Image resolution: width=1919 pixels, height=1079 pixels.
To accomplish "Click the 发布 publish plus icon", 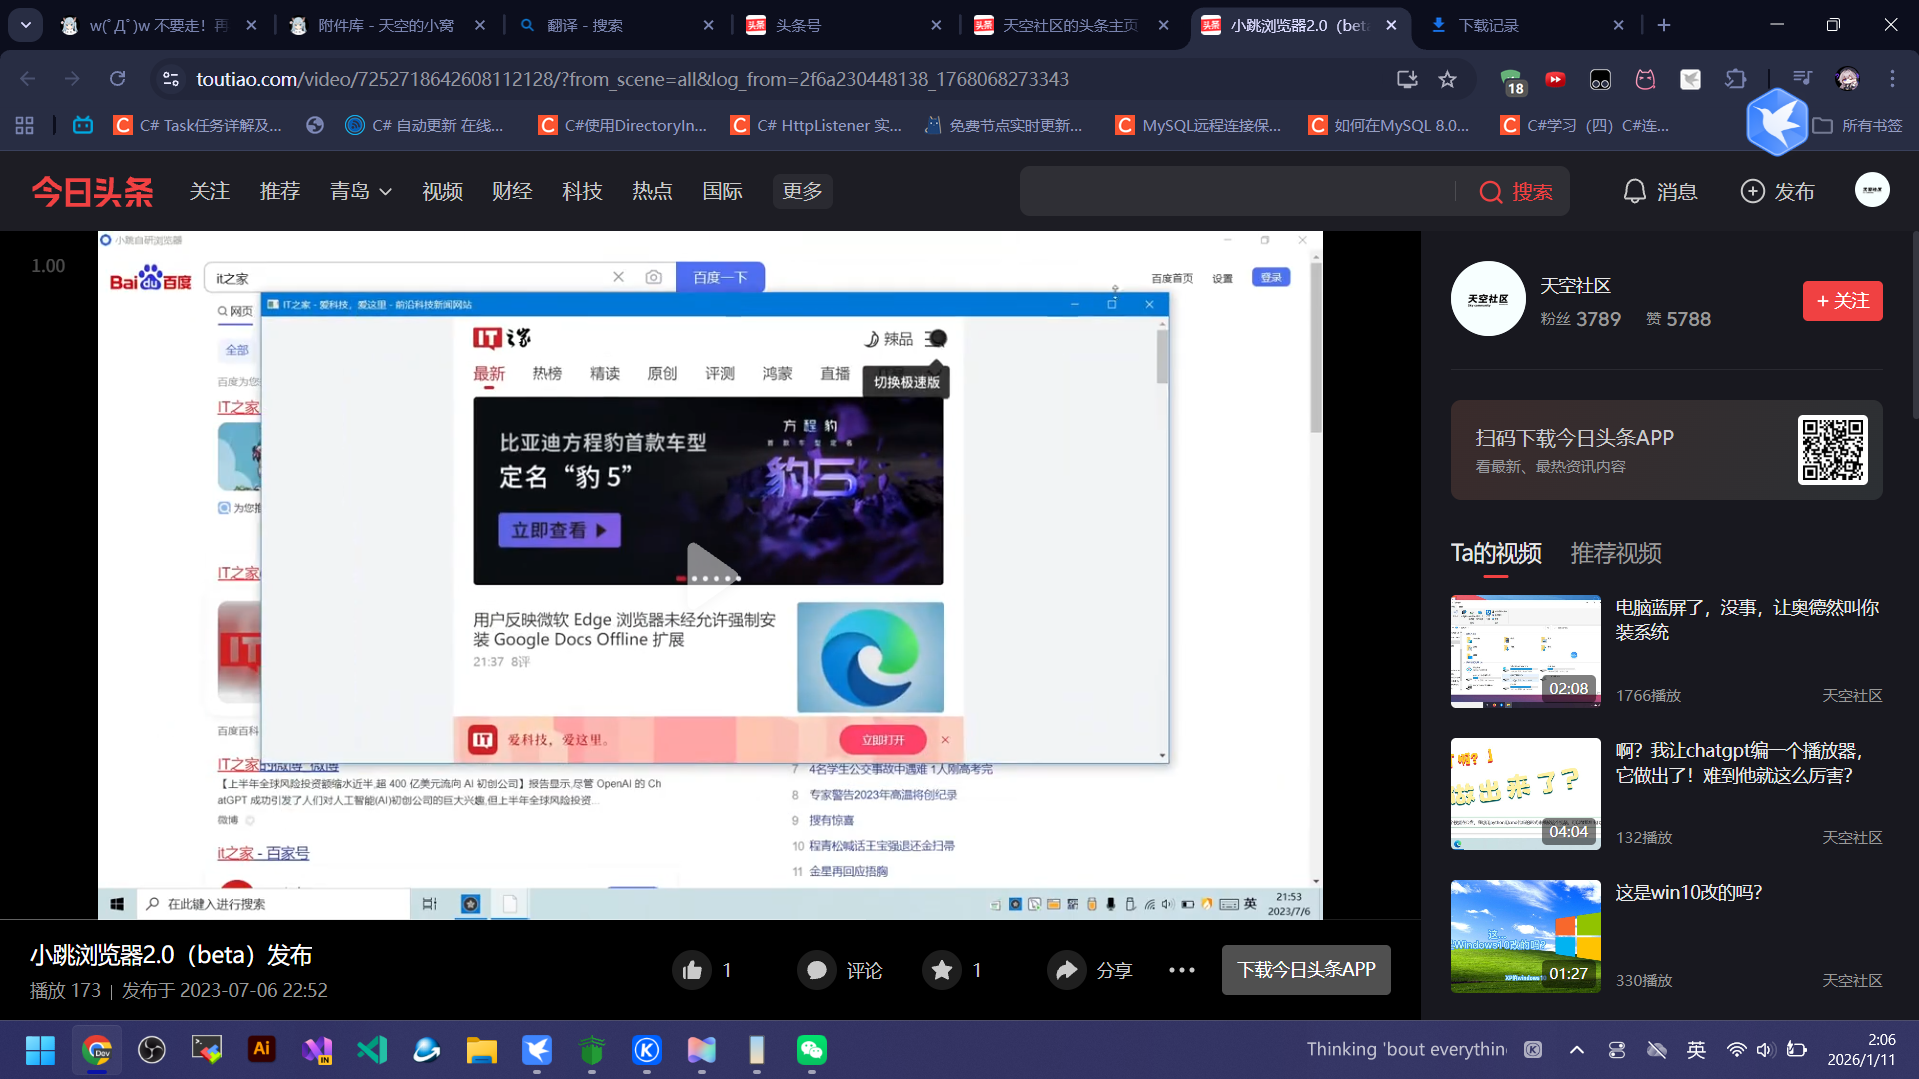I will click(x=1753, y=191).
